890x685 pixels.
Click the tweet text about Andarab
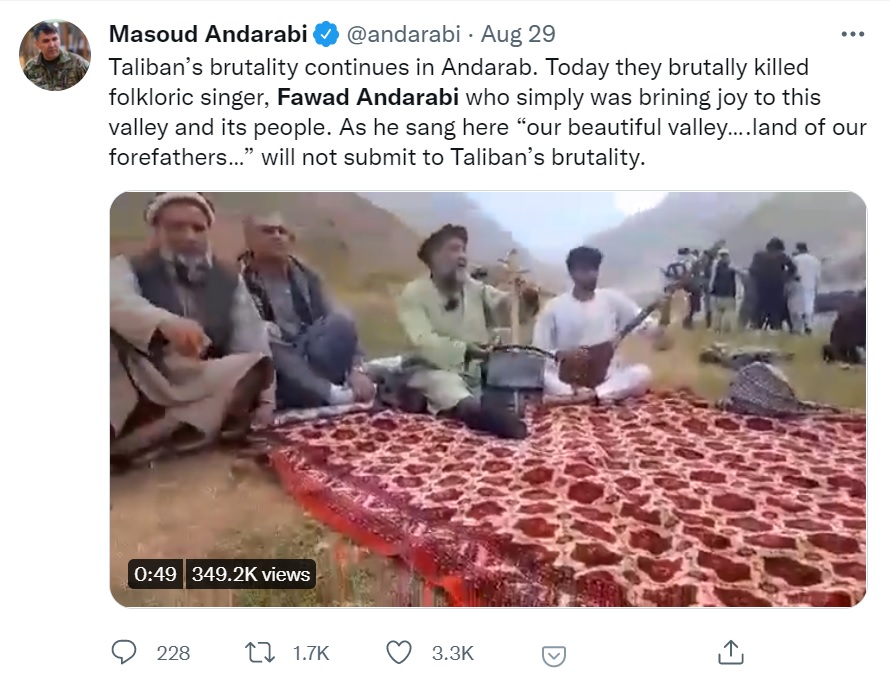488,112
